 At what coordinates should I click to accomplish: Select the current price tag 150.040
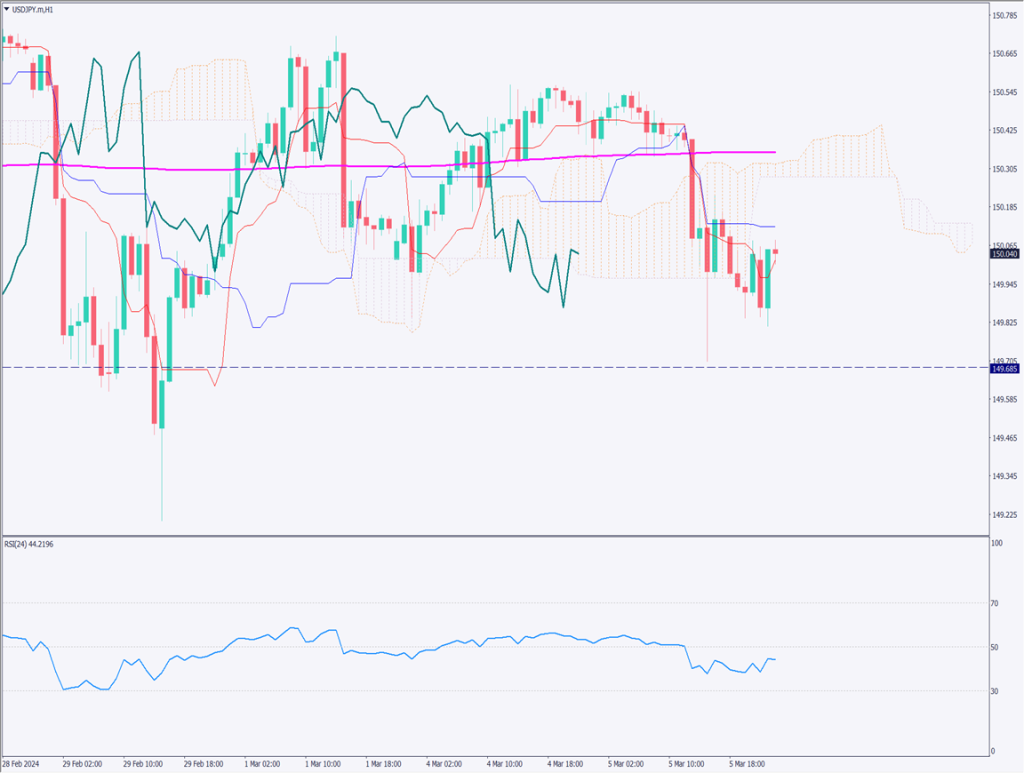pos(1004,254)
